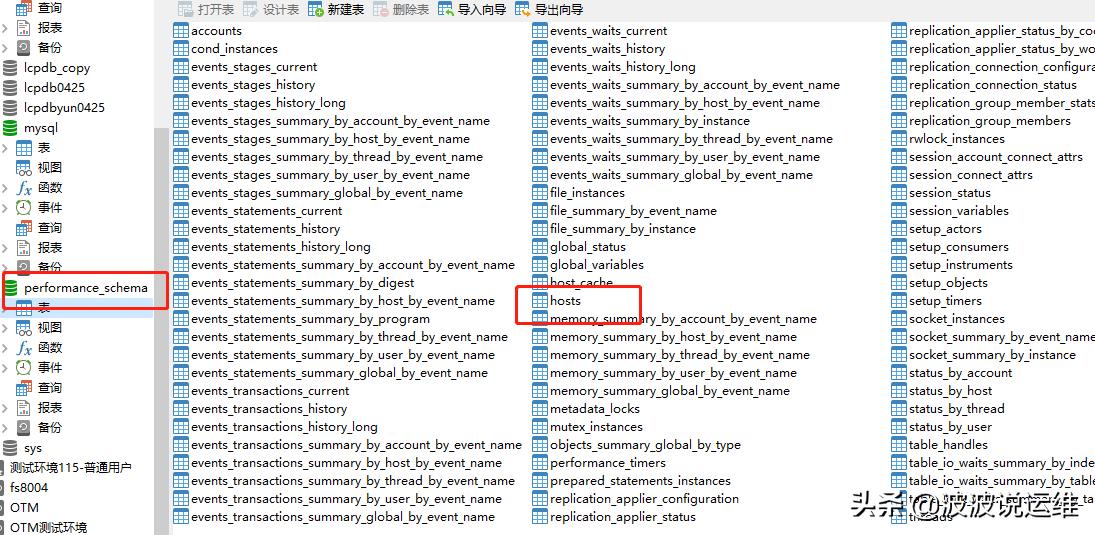Click the 删除表 toolbar button
This screenshot has height=535, width=1095.
[x=401, y=10]
